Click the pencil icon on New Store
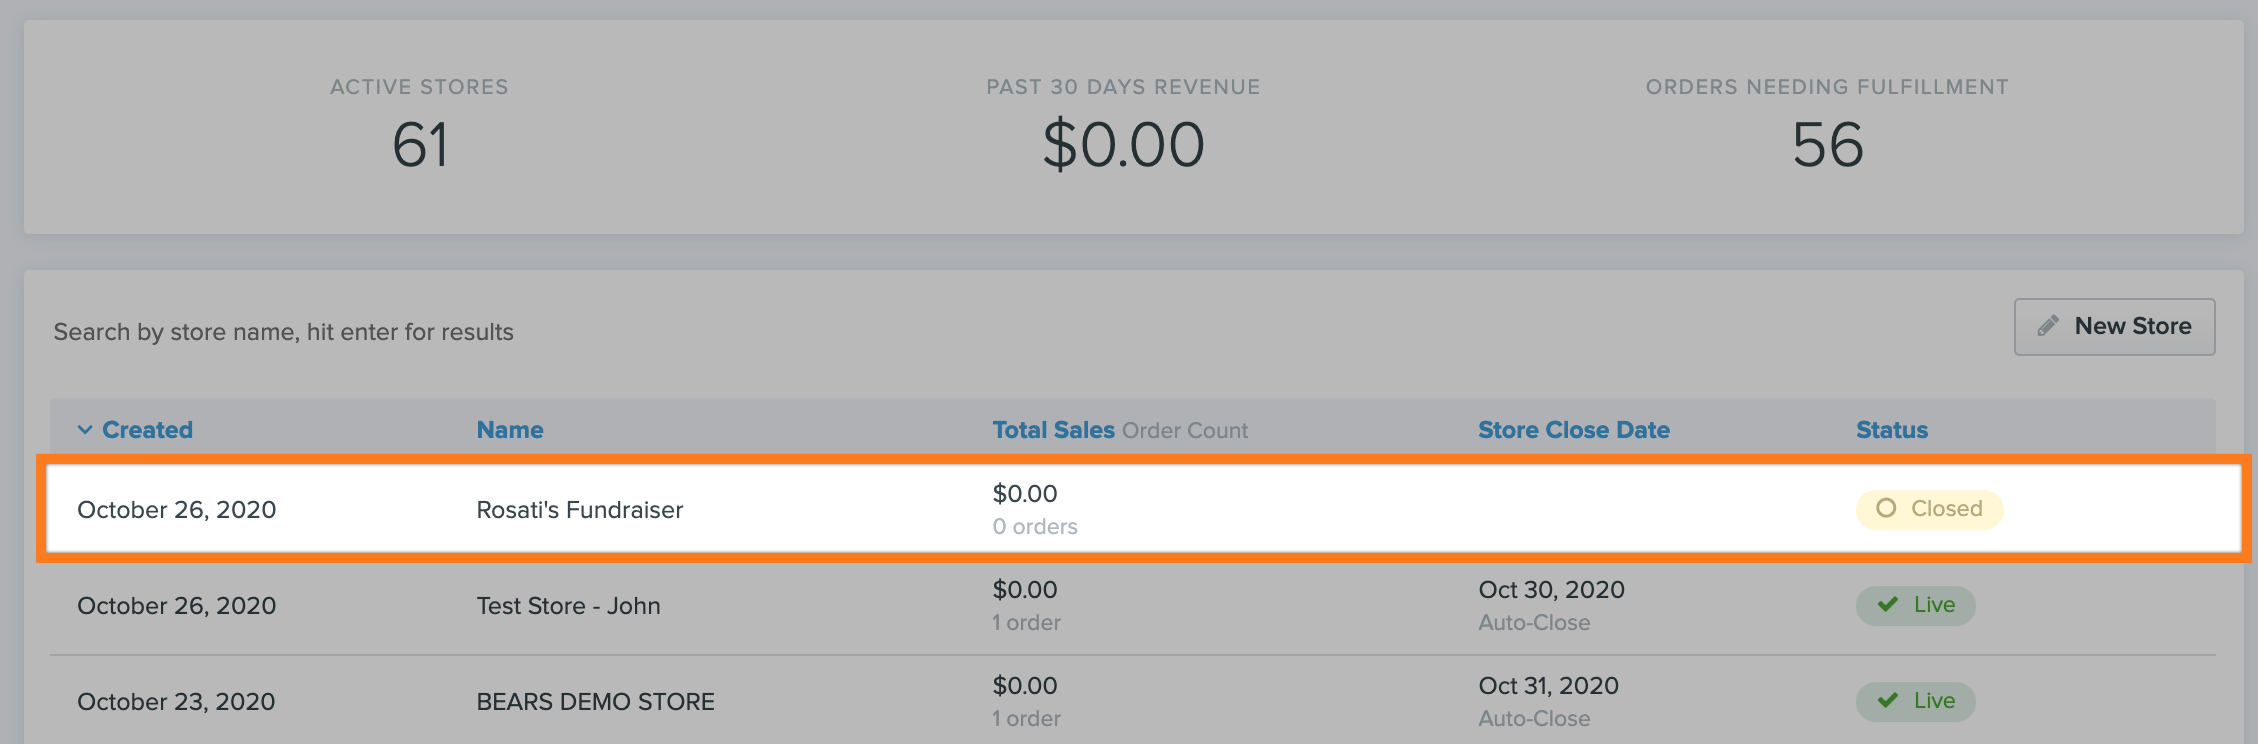The height and width of the screenshot is (744, 2258). (2048, 326)
